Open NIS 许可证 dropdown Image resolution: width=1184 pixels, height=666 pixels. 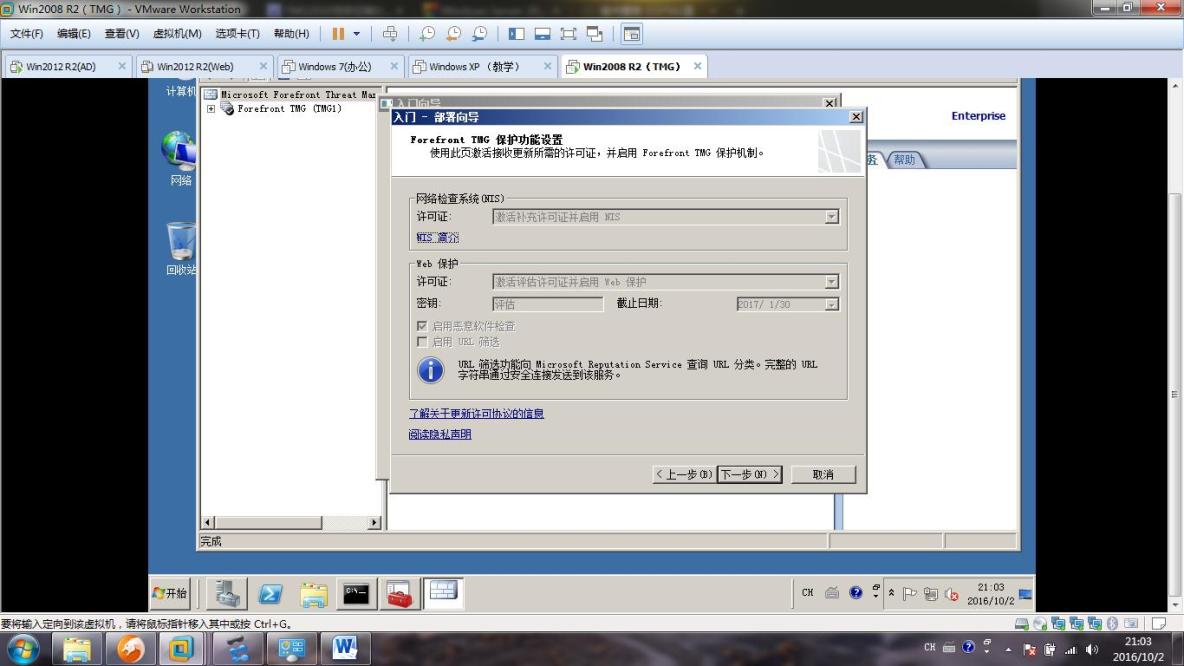(831, 217)
